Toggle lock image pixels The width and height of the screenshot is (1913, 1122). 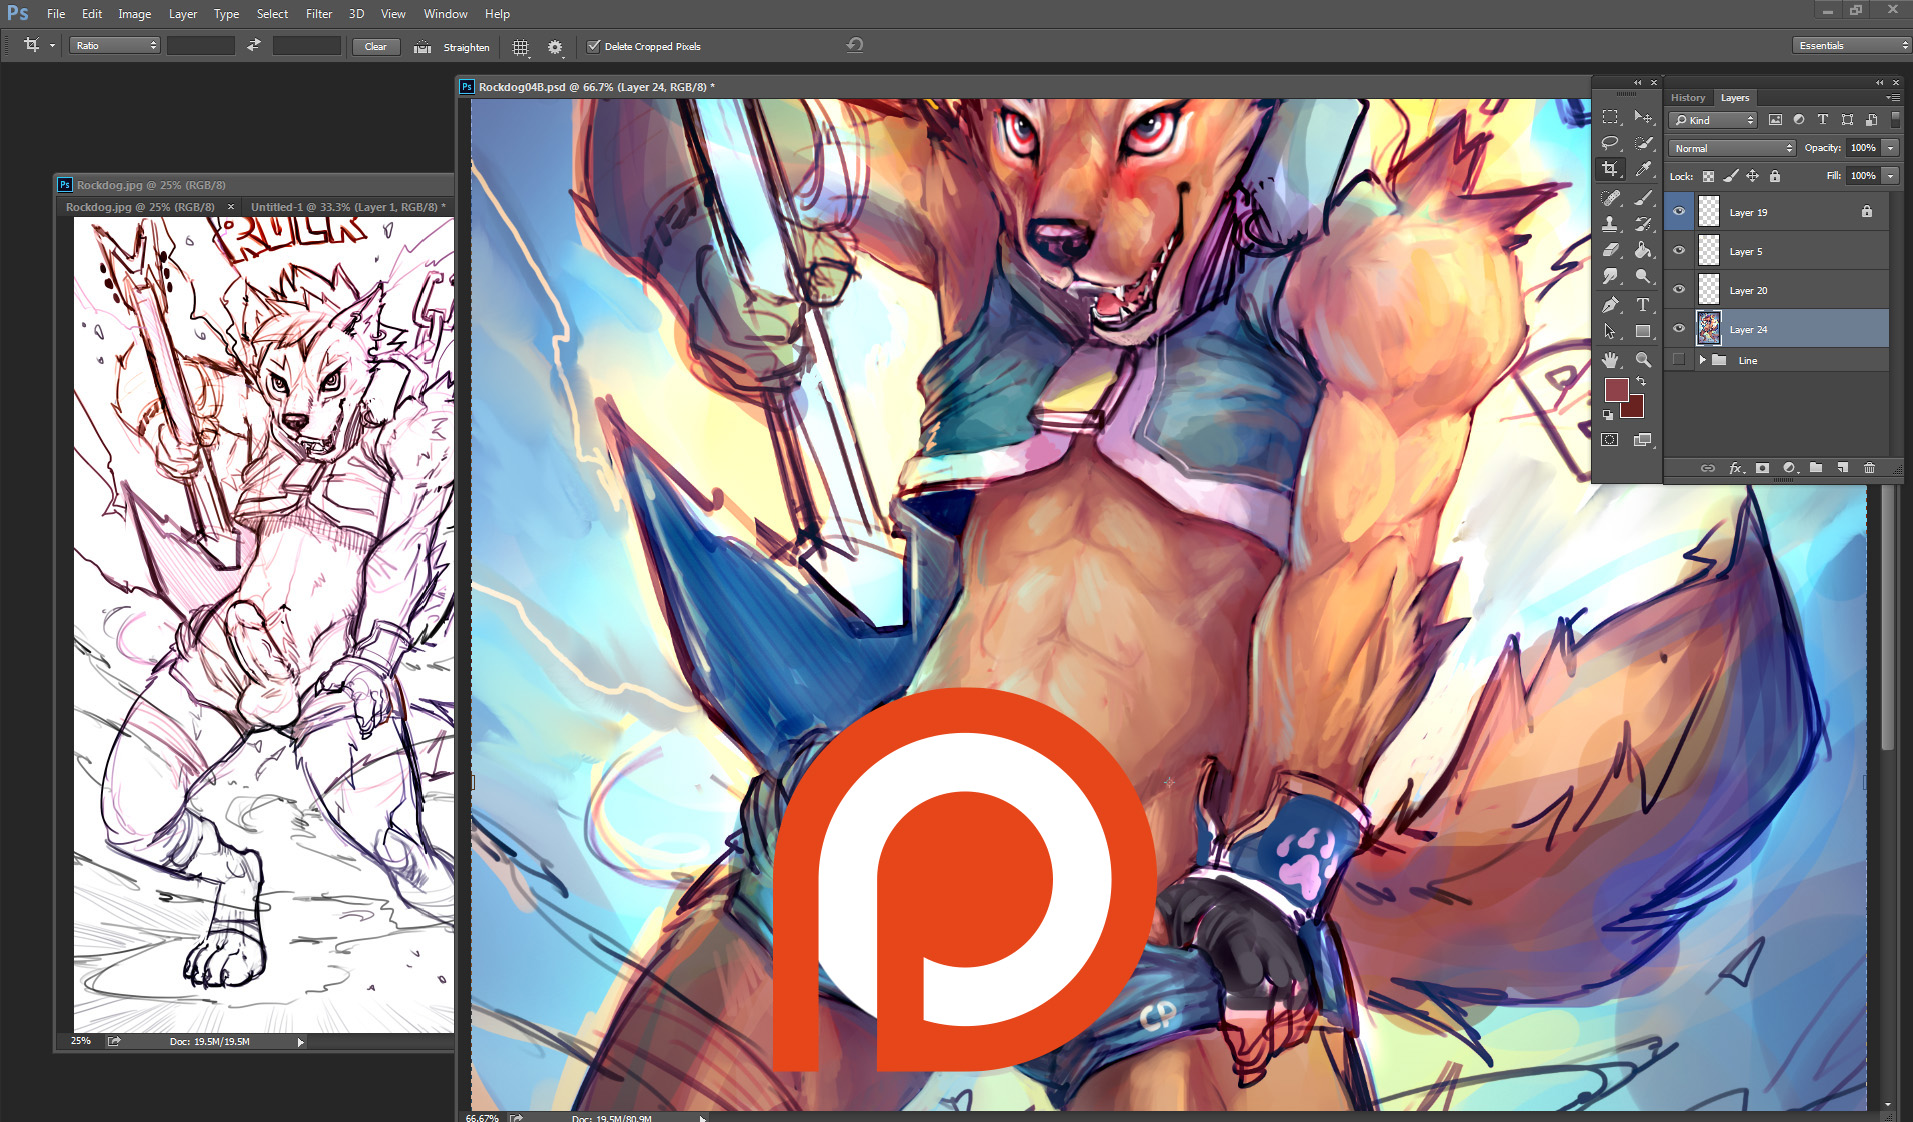pos(1730,176)
